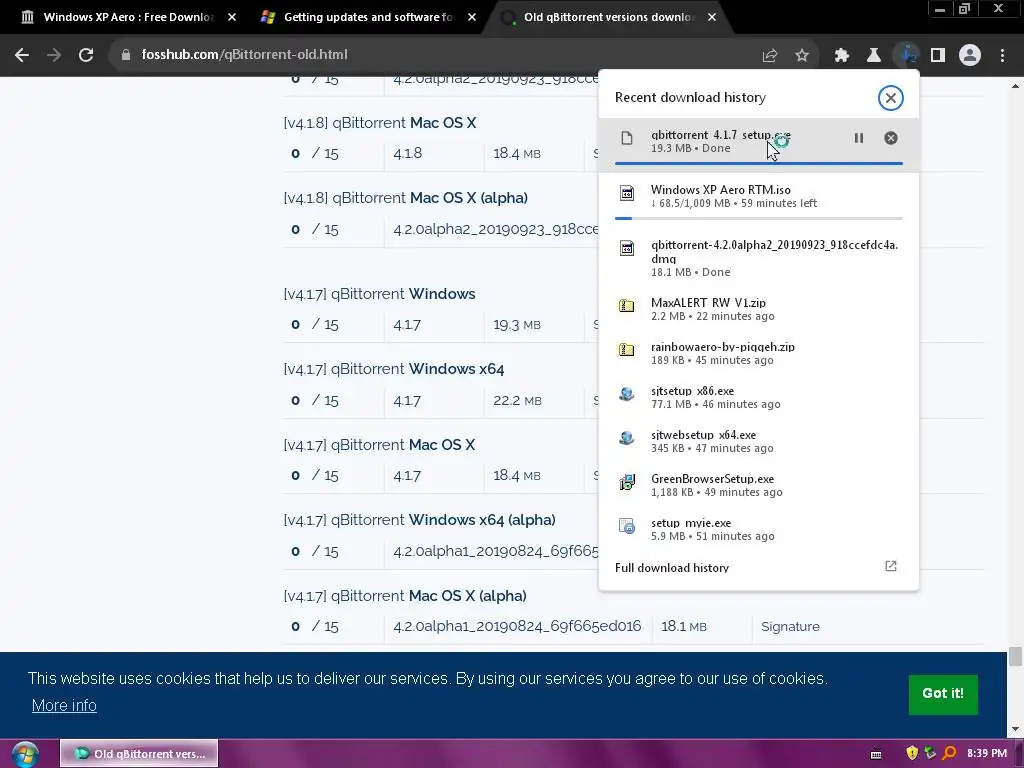The image size is (1024, 768).
Task: Click the orange magnifier tray icon
Action: pos(950,754)
